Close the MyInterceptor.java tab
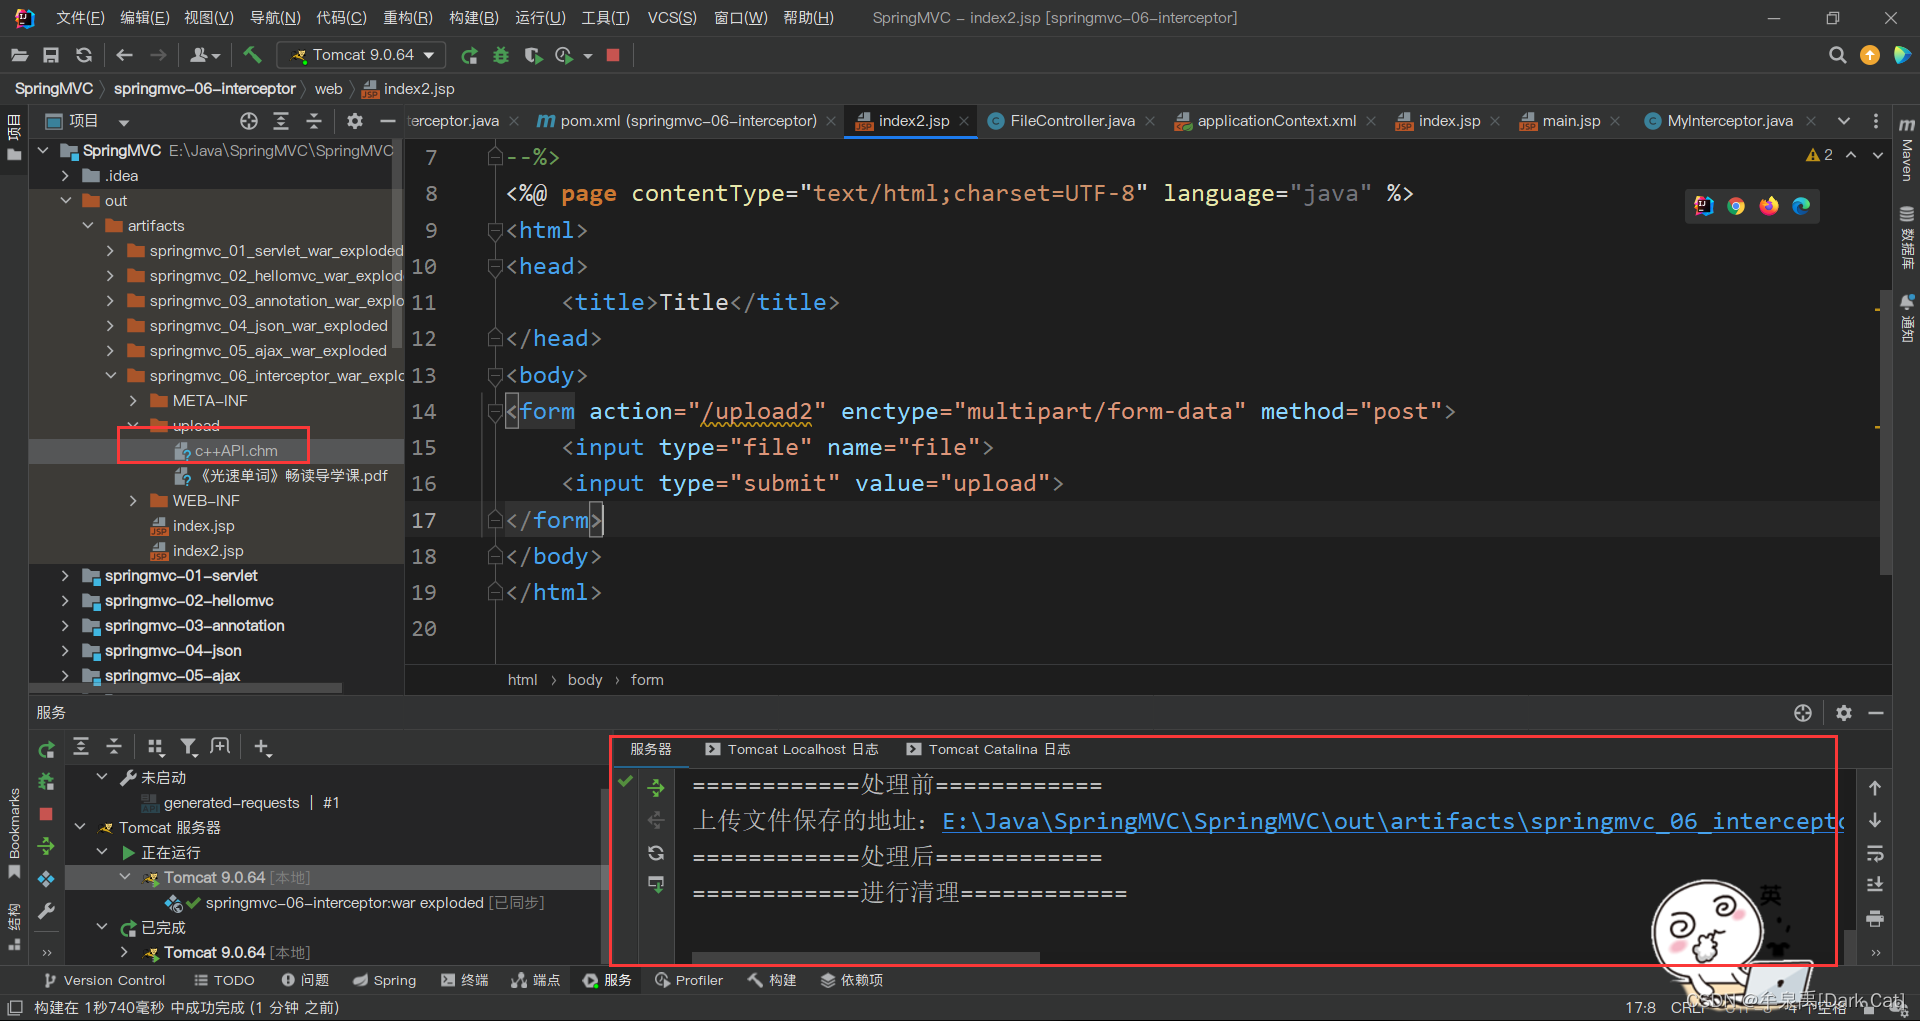Image resolution: width=1920 pixels, height=1021 pixels. click(x=1810, y=121)
